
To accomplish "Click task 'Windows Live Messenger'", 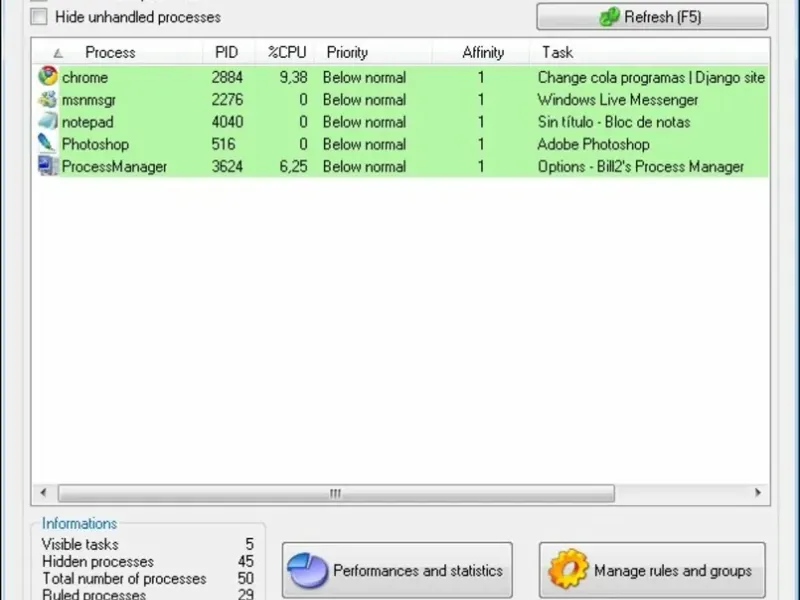I will click(618, 100).
